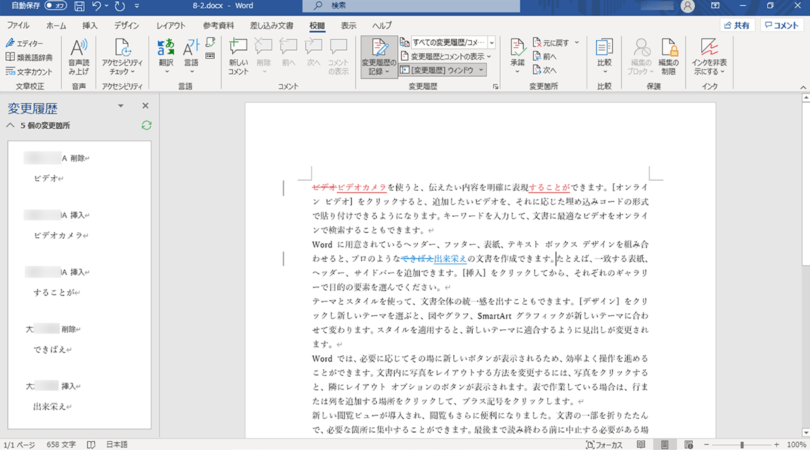Switch to フォーカス mode
The height and width of the screenshot is (450, 810).
pos(604,445)
